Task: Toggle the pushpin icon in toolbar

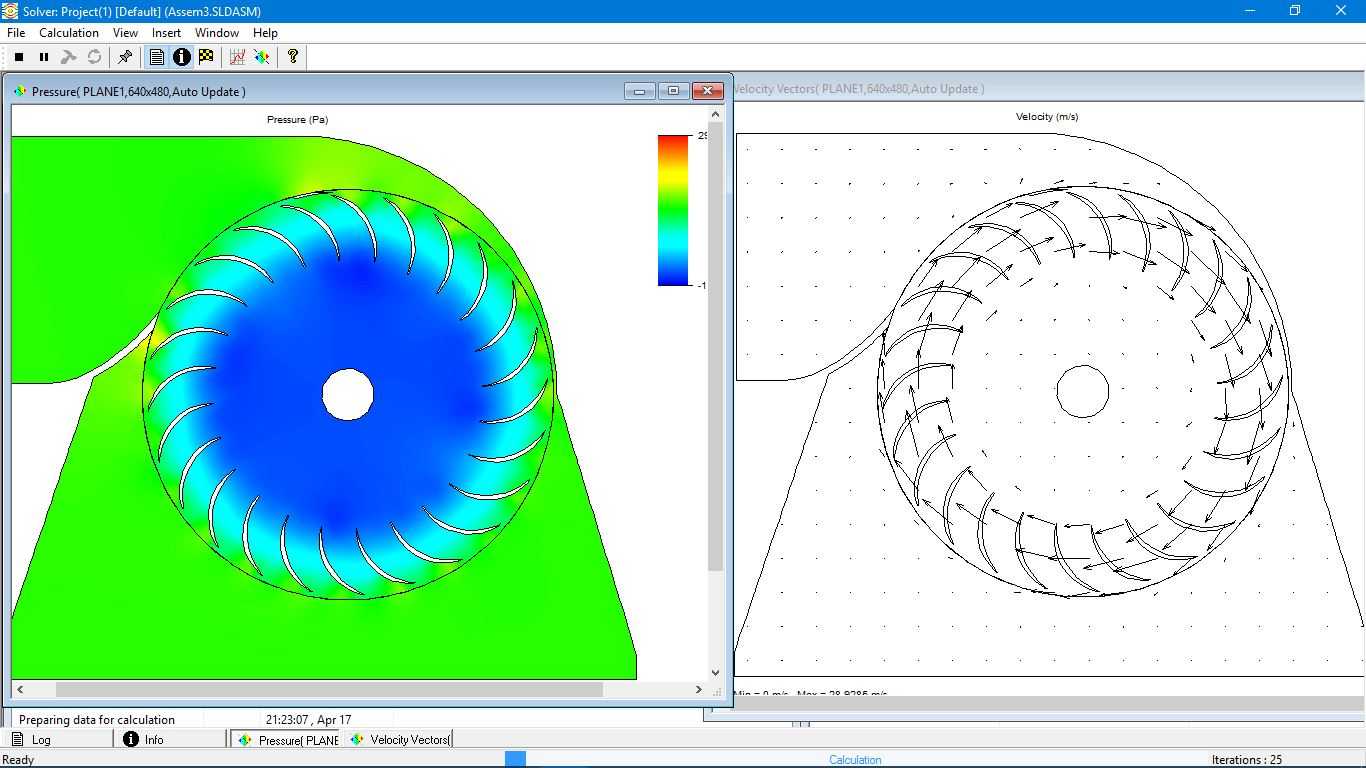Action: click(x=125, y=57)
